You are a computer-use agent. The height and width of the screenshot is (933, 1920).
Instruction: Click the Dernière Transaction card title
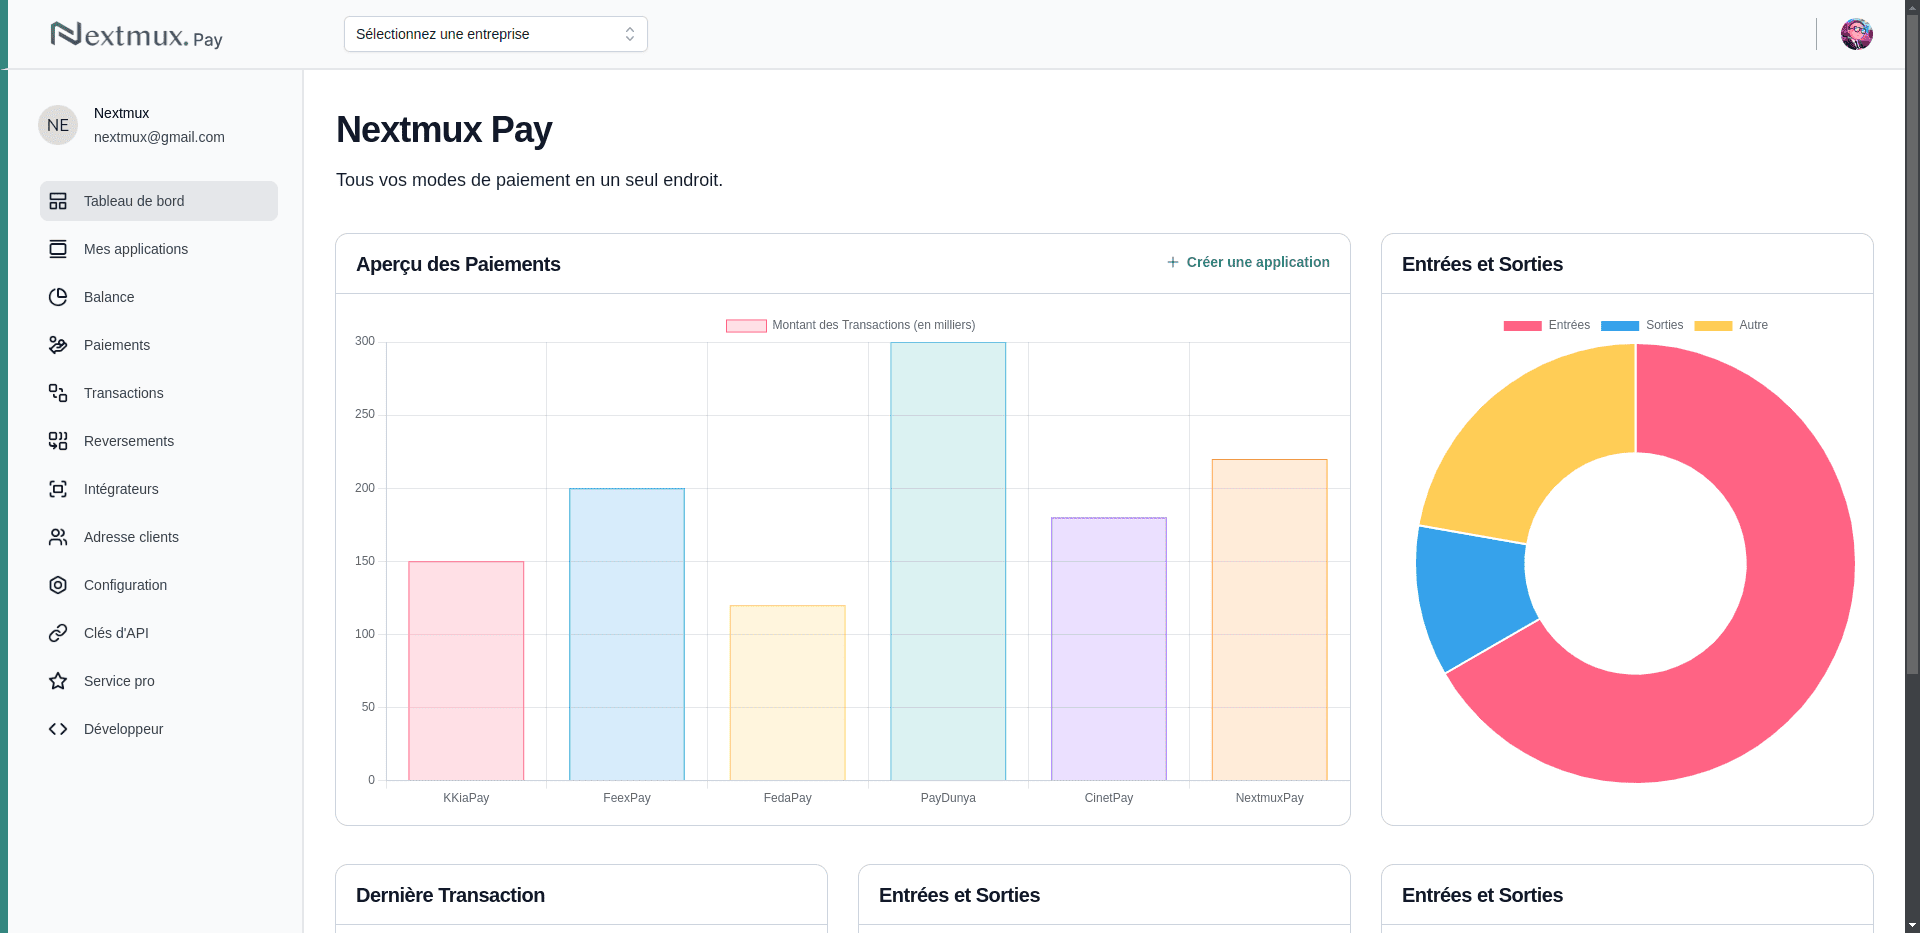450,895
